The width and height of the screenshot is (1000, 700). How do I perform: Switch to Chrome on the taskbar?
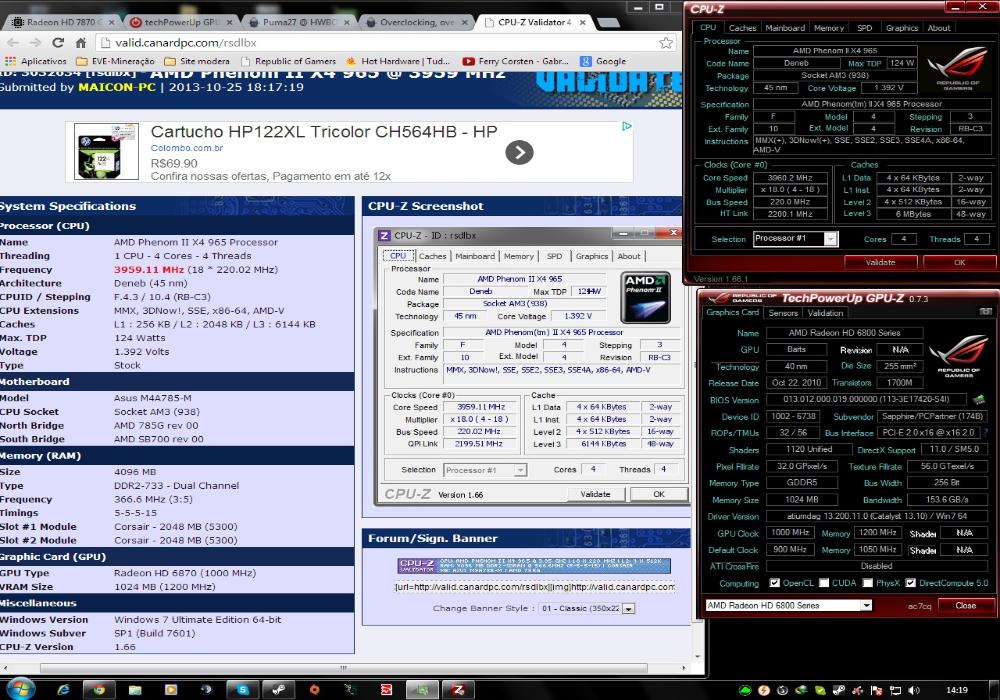click(x=99, y=690)
